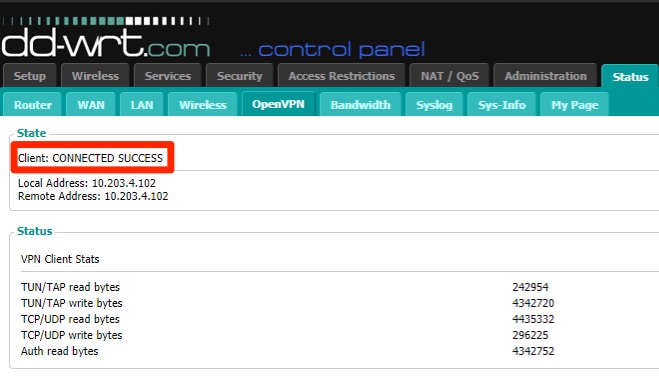659x385 pixels.
Task: View the Syslog sub-tab
Action: click(434, 105)
